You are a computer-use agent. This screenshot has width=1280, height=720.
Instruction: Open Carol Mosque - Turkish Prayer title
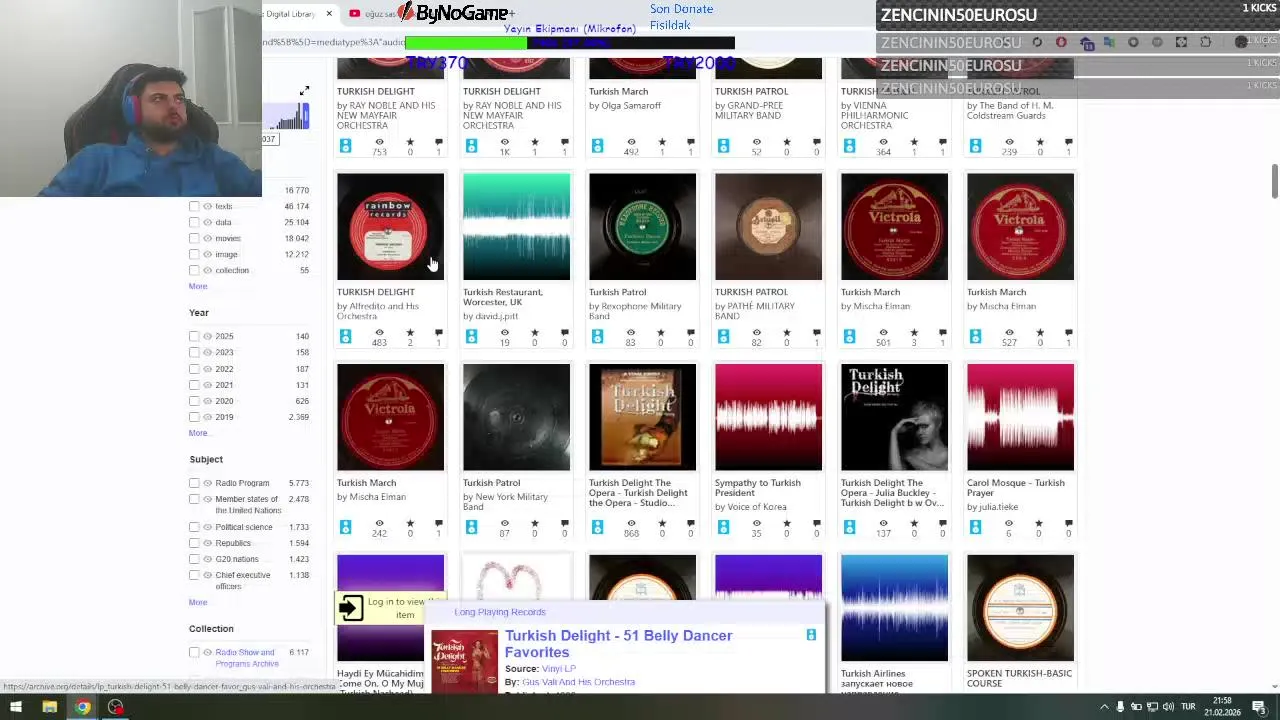(x=1015, y=488)
